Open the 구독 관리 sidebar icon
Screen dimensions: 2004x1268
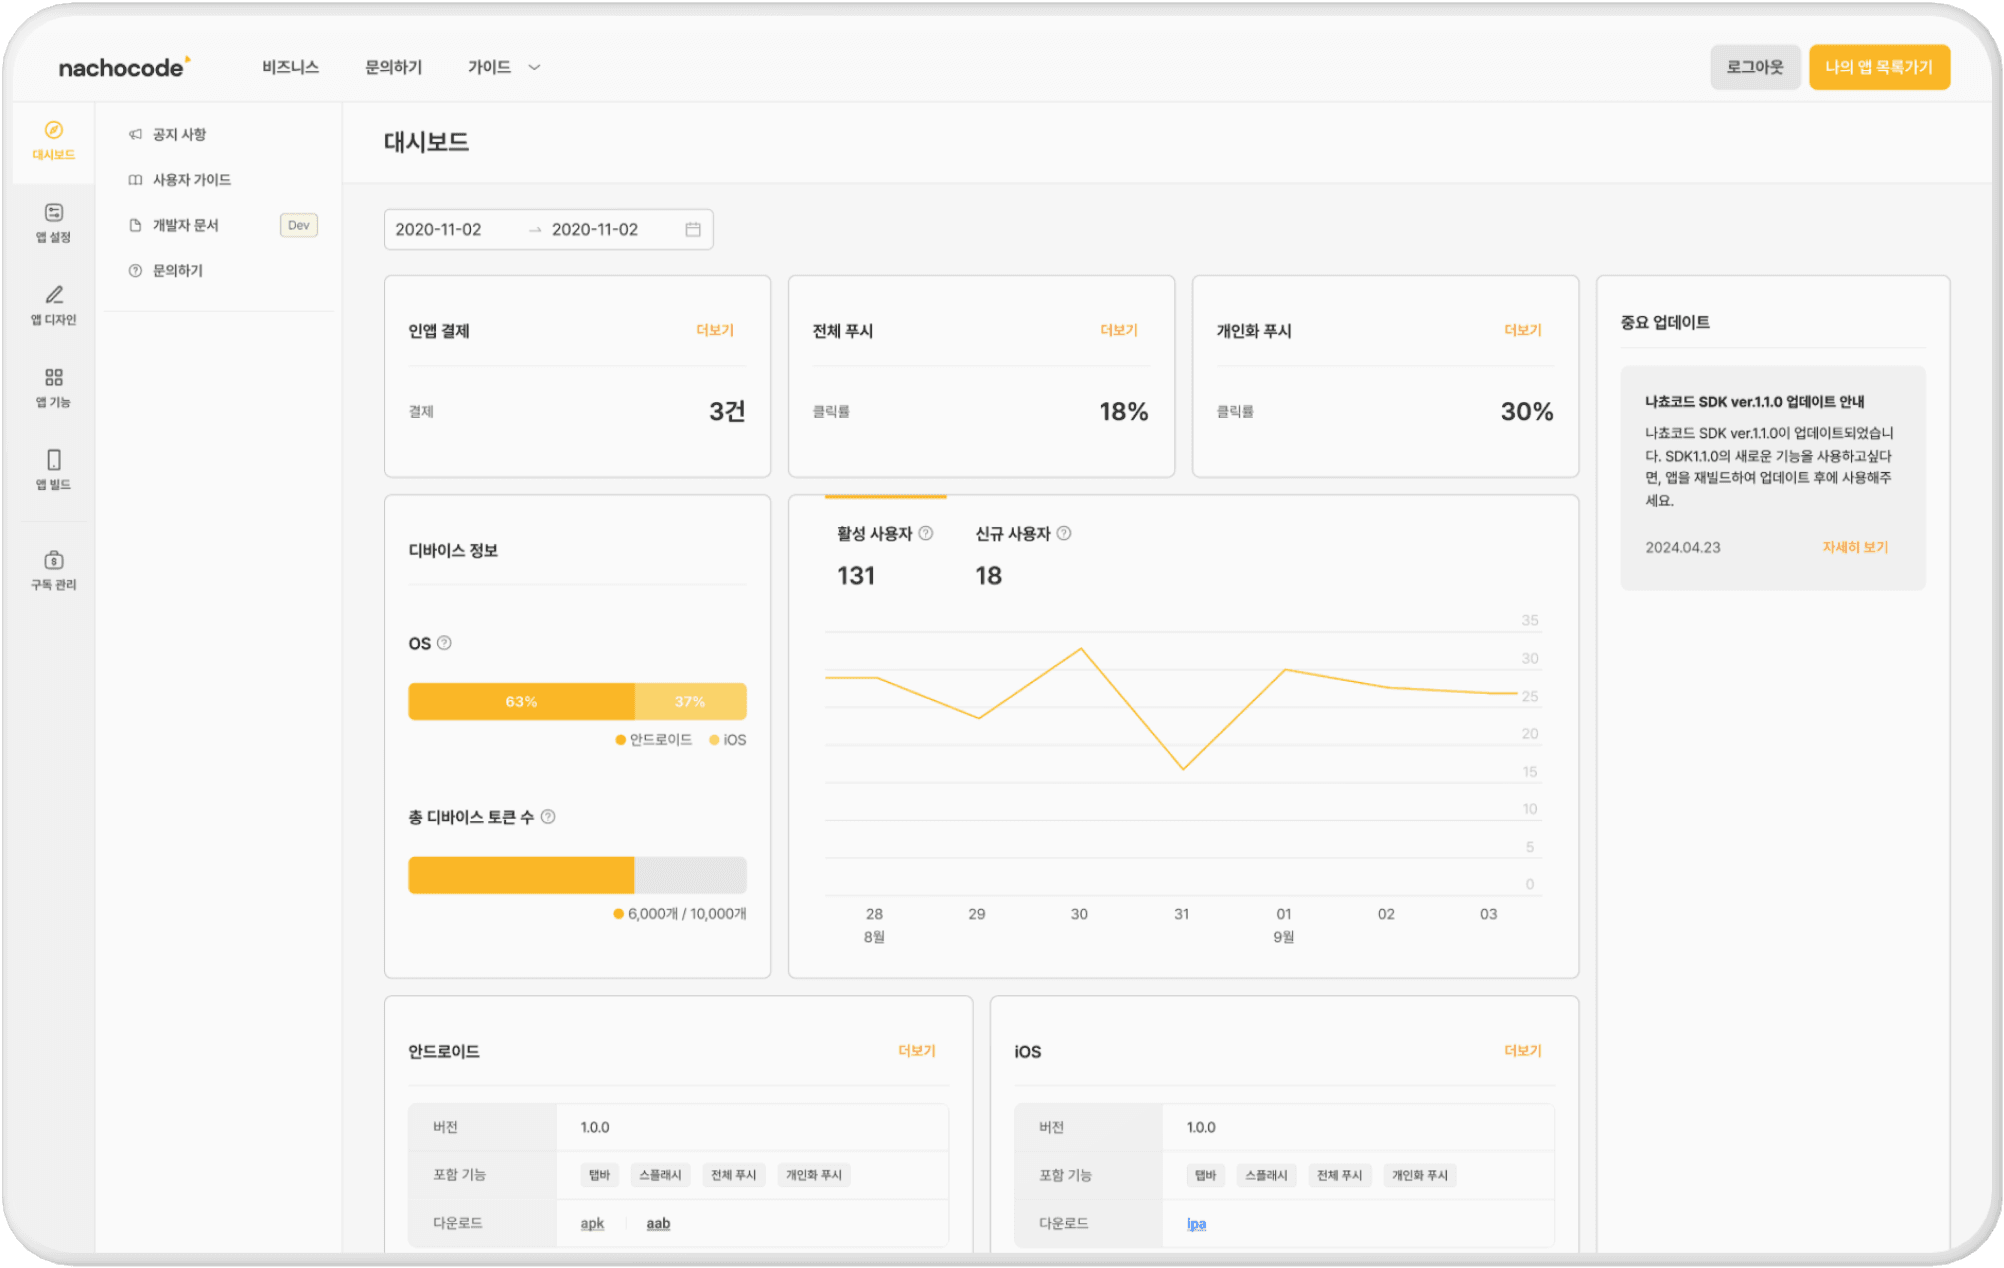[x=54, y=560]
